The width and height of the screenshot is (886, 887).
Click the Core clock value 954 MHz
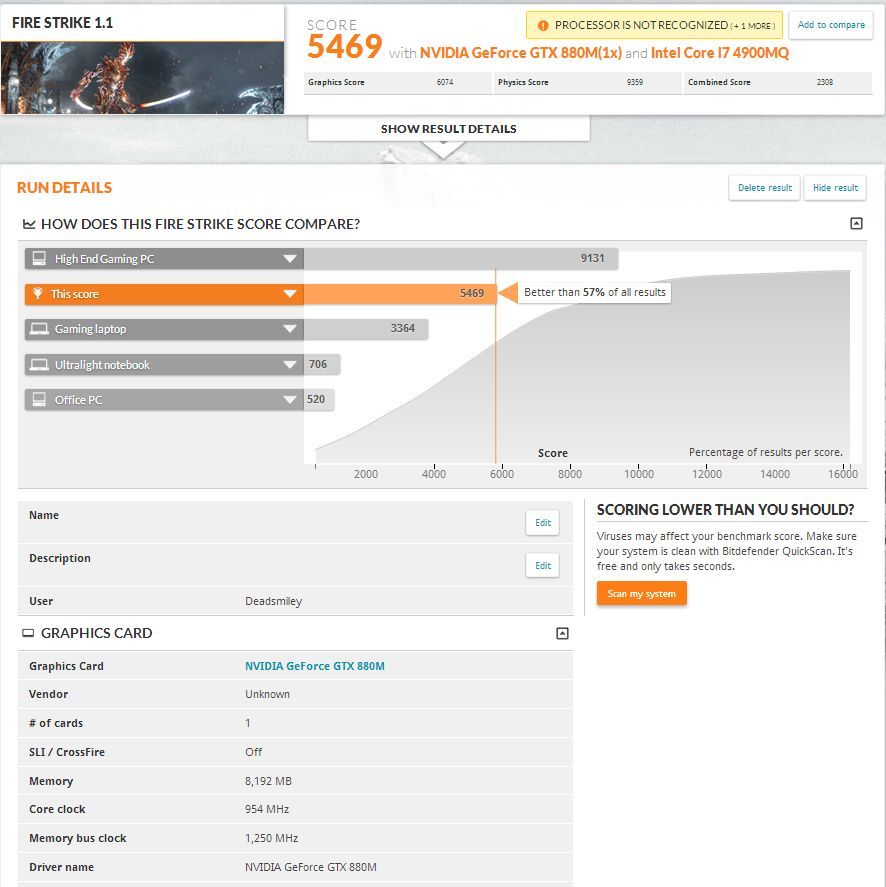(267, 809)
